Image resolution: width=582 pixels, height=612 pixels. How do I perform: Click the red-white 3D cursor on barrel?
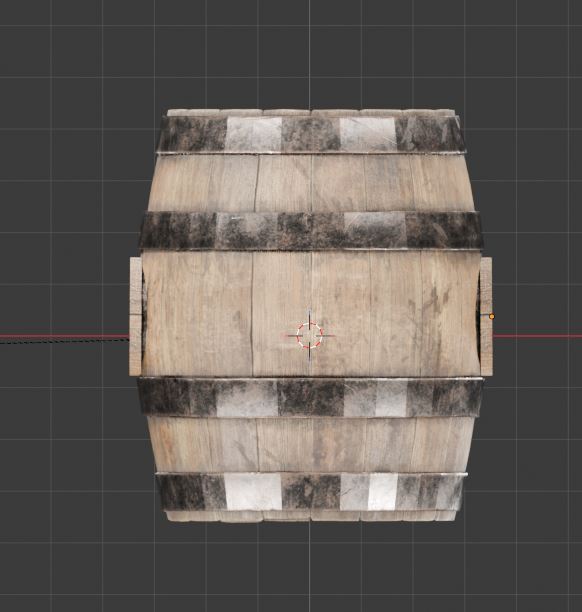pos(310,335)
